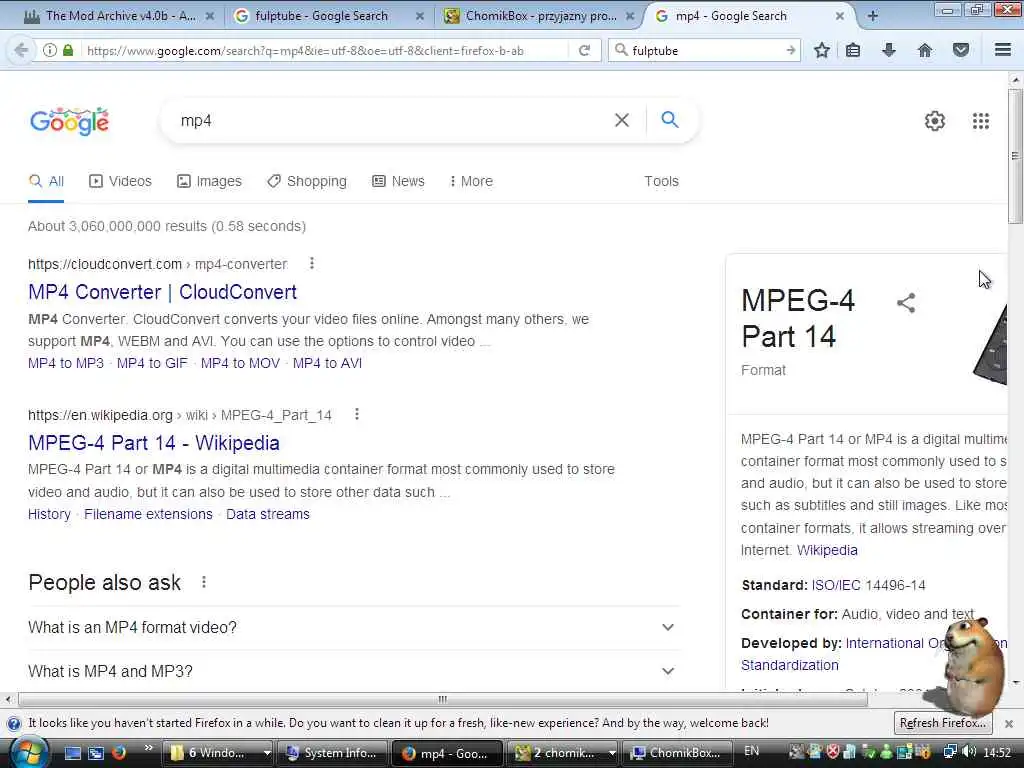Select the News results filter

point(398,181)
